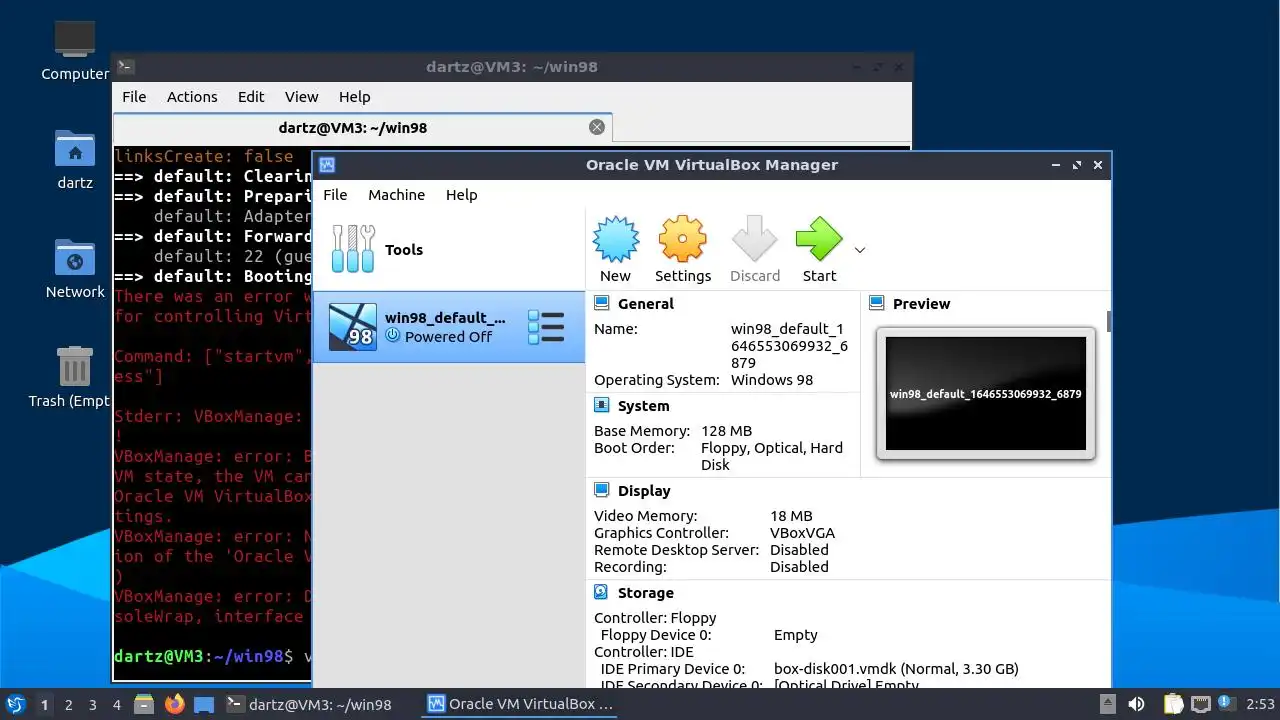Open the Actions menu in the terminal window
The image size is (1280, 720).
point(192,97)
